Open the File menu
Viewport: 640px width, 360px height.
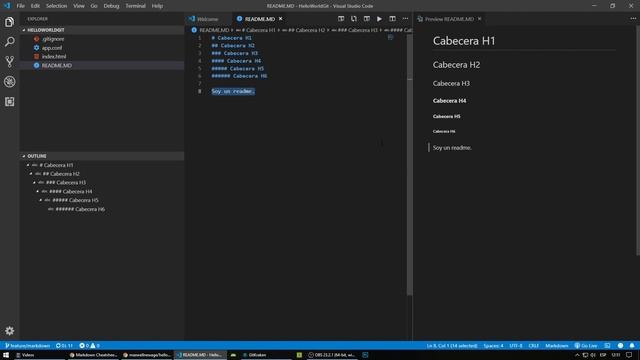[x=21, y=6]
